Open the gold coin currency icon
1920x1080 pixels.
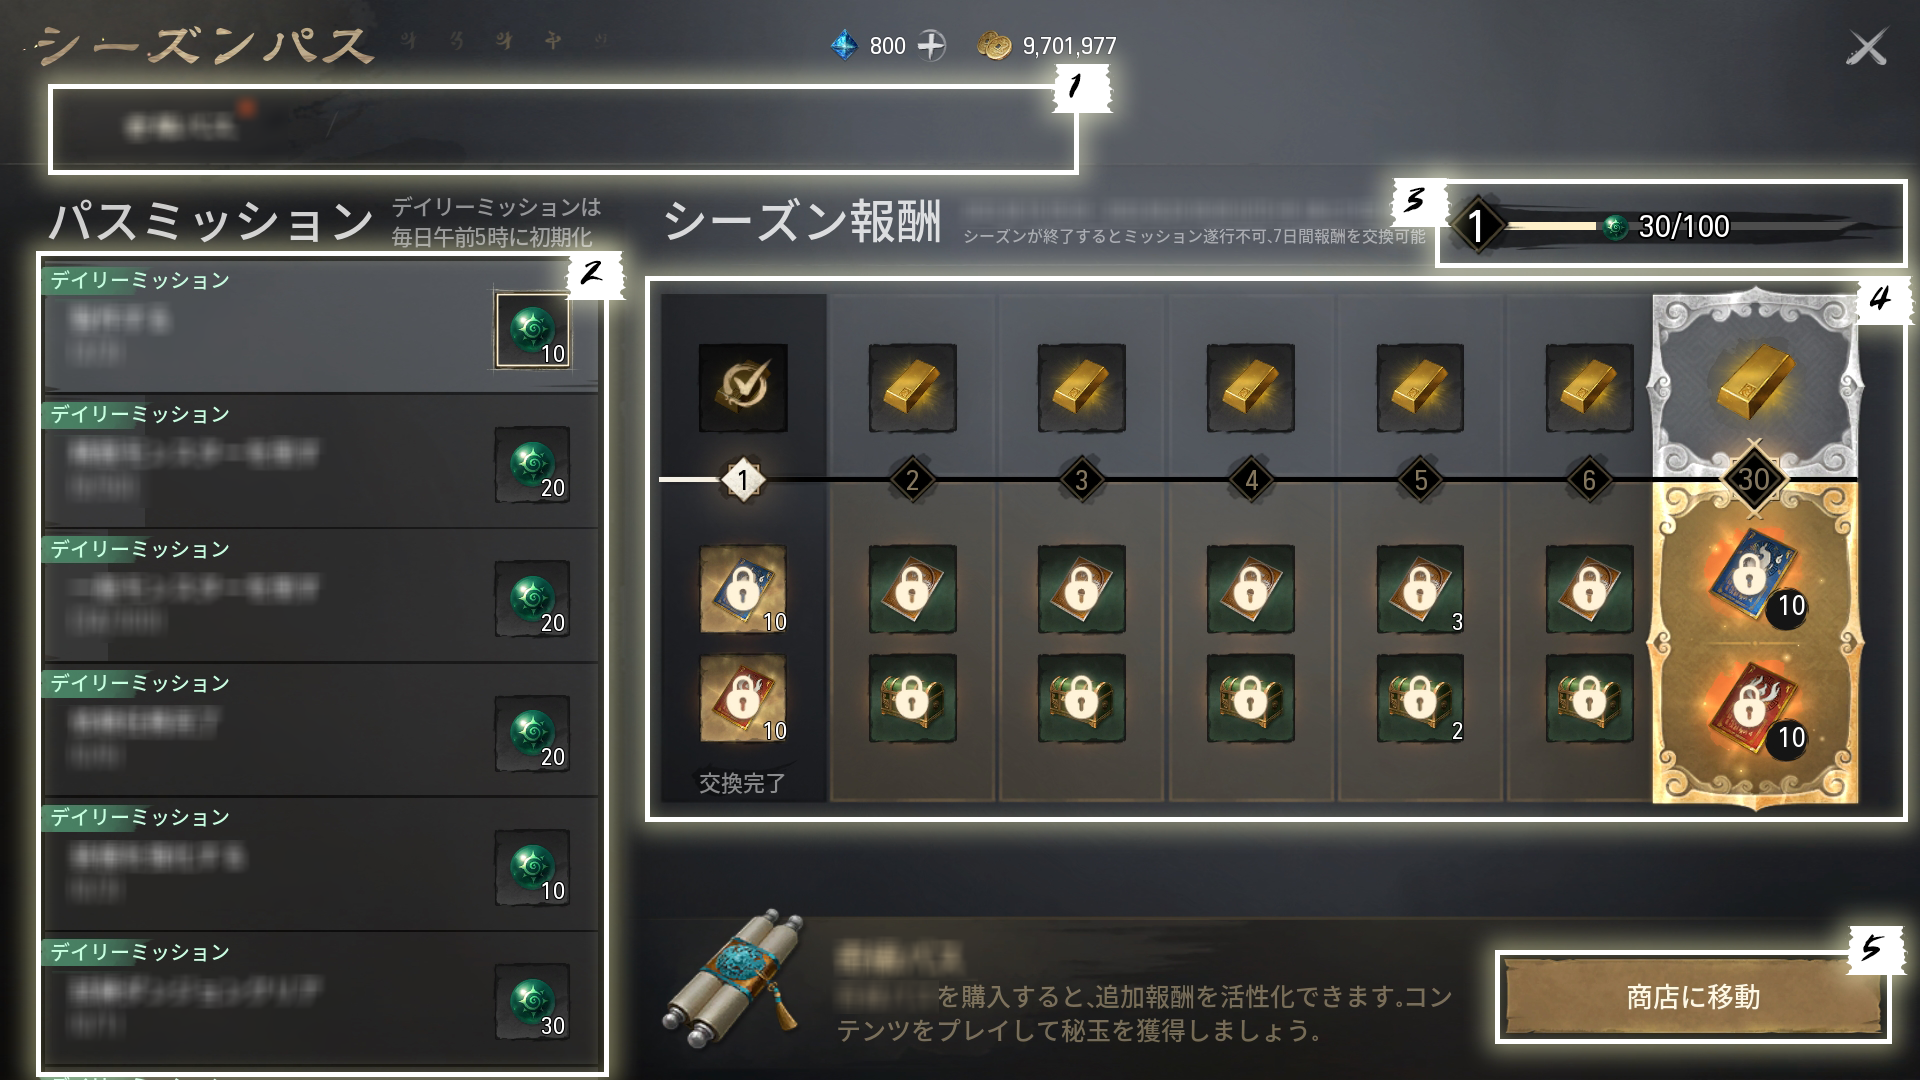(x=994, y=46)
